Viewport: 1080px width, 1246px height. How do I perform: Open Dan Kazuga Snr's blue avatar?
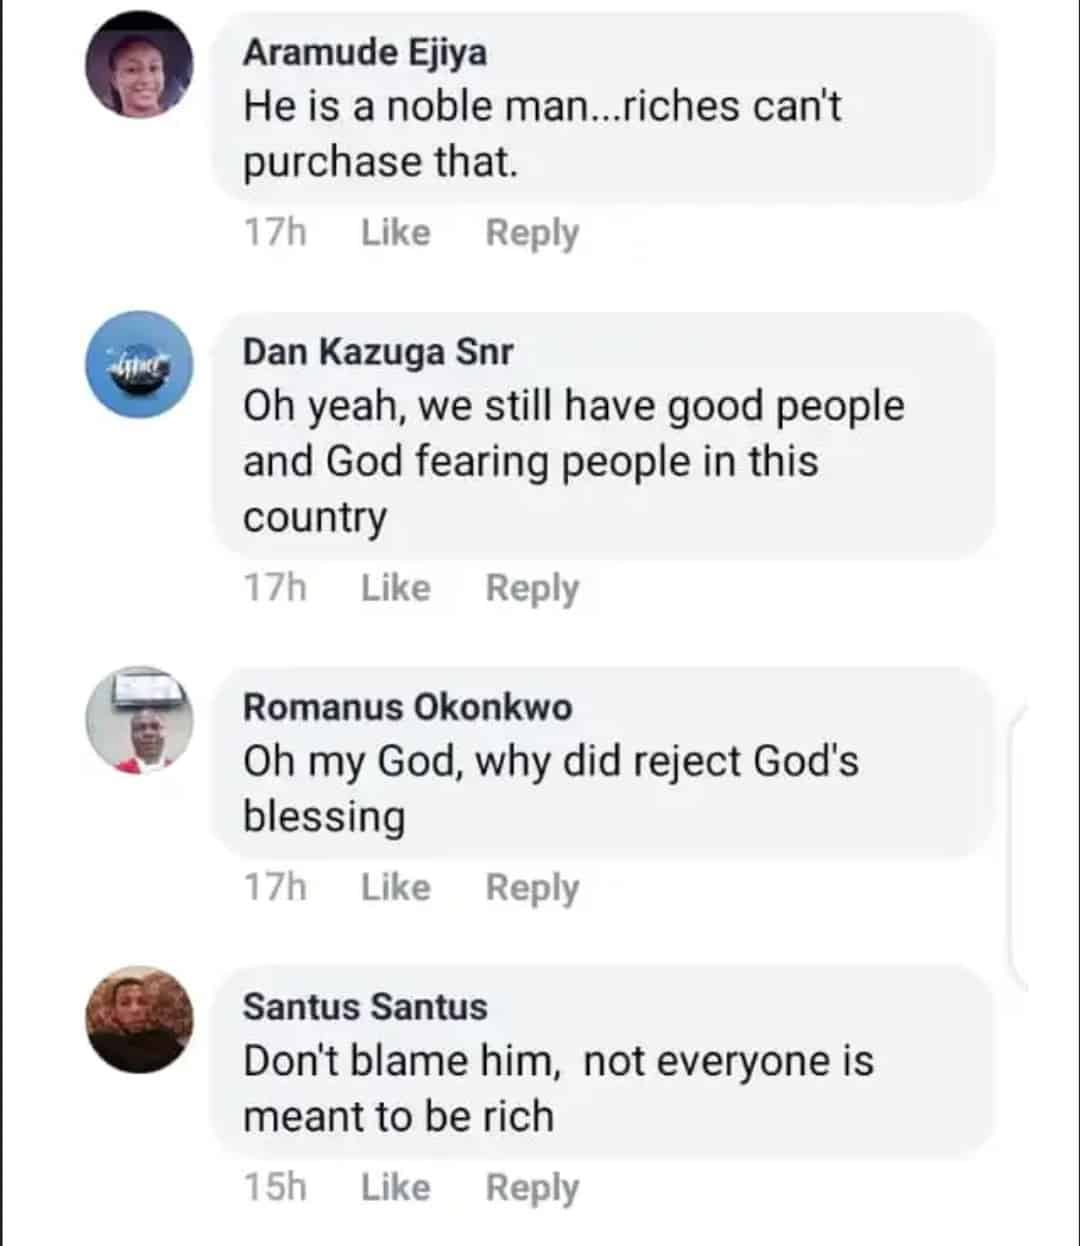coord(139,363)
